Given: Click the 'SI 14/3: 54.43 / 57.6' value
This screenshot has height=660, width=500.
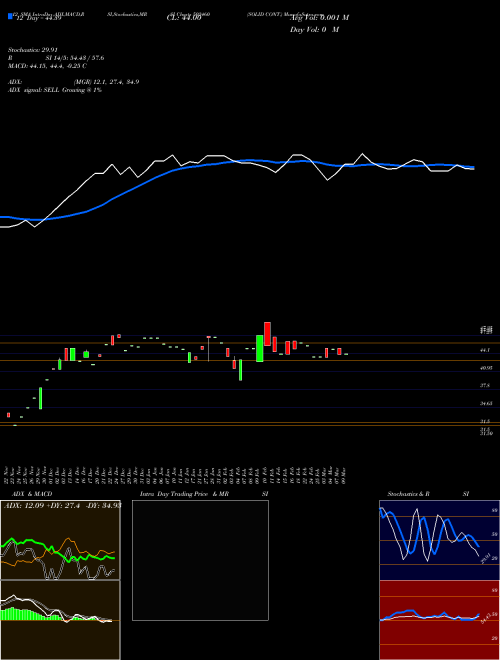Looking at the screenshot, I should coord(75,58).
